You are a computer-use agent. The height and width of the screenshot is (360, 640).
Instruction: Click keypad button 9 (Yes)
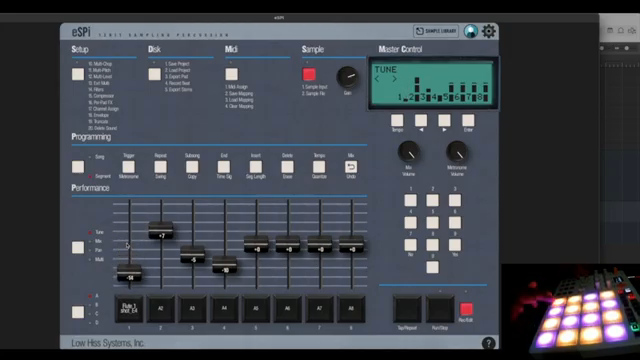pos(455,245)
